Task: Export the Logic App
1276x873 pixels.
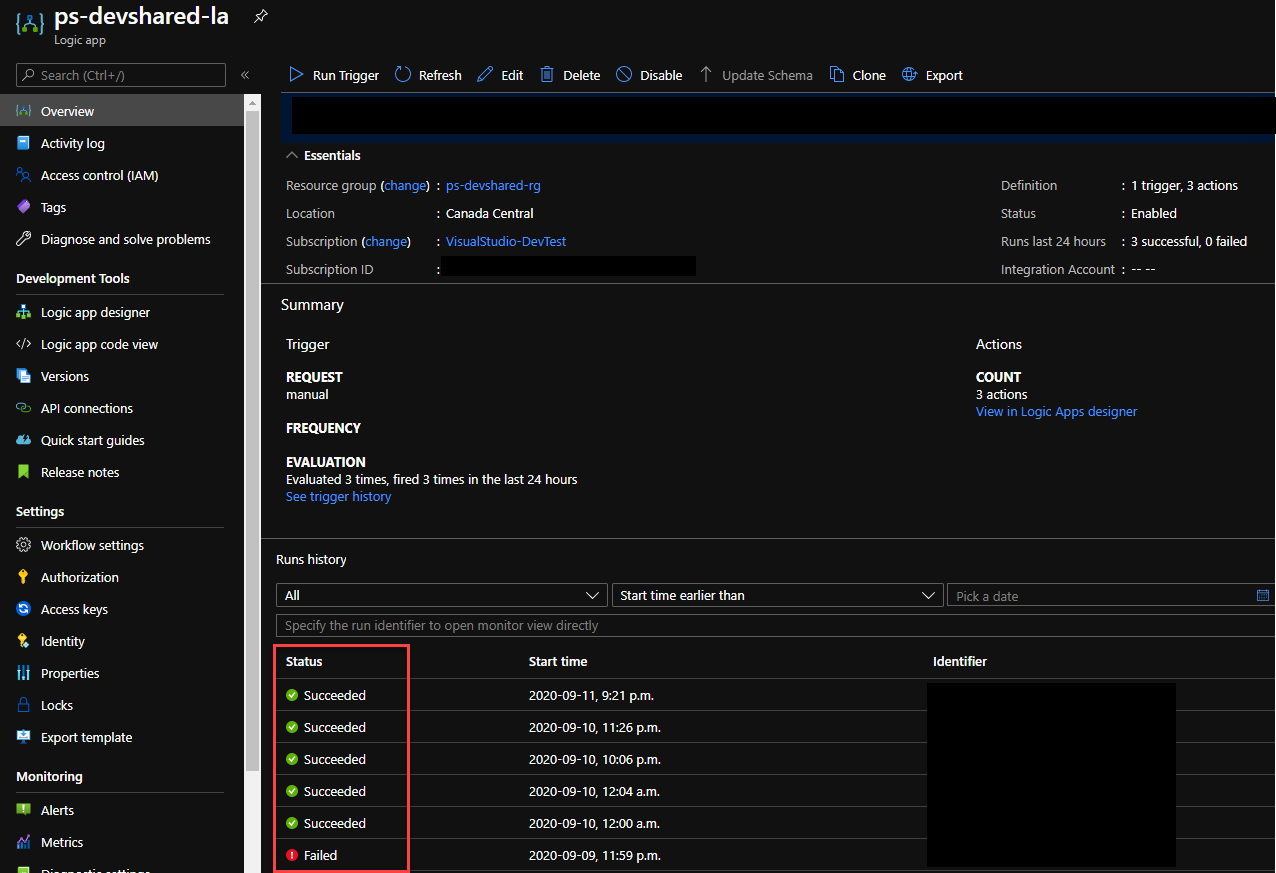Action: click(x=932, y=74)
